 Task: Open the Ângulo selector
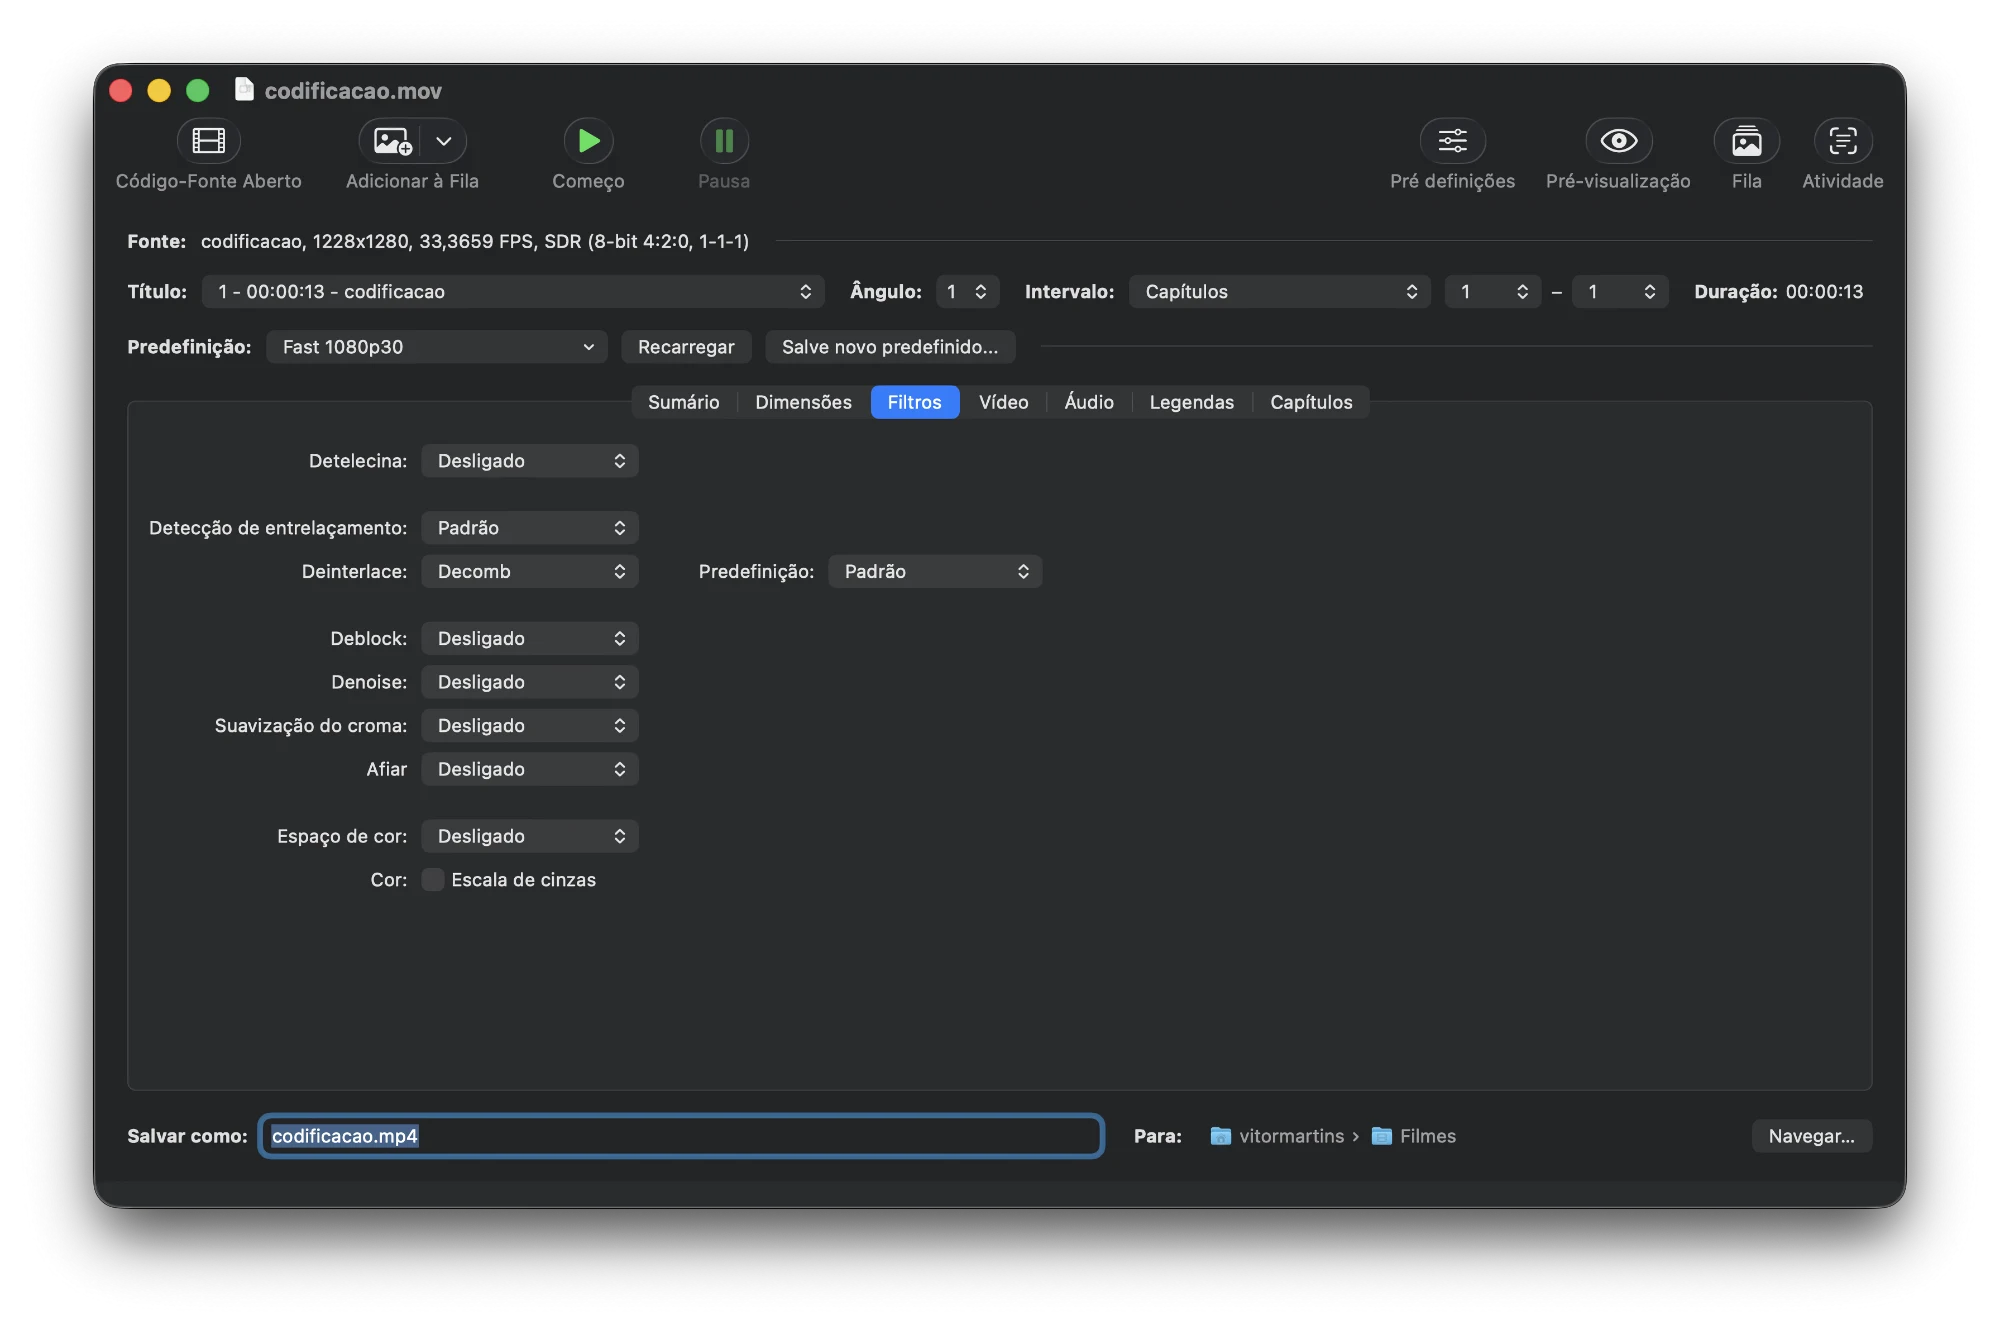click(x=967, y=292)
